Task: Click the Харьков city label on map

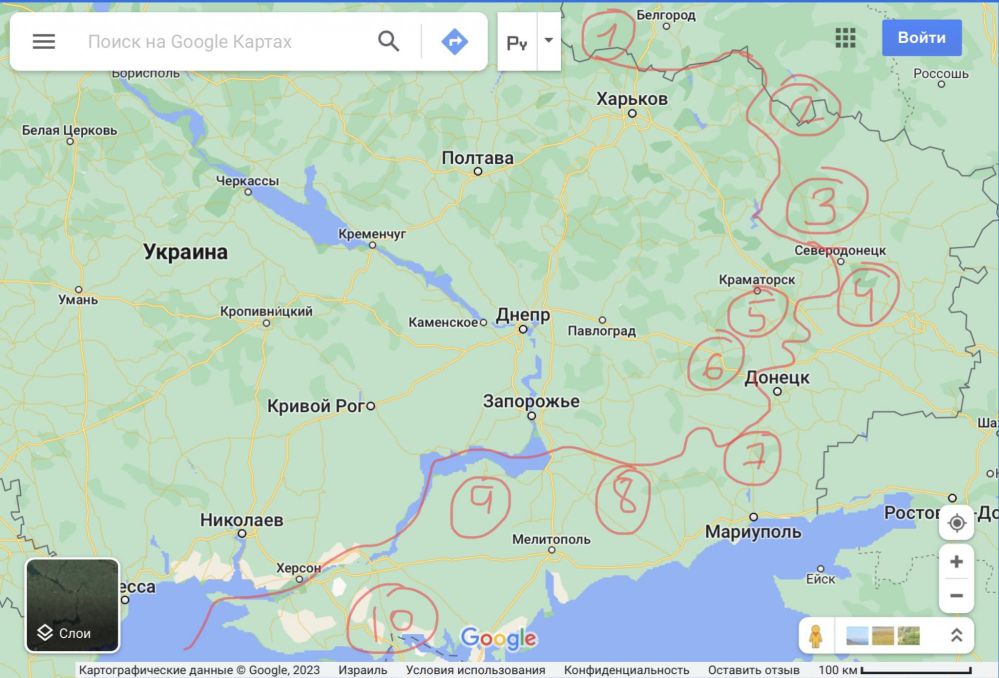Action: (x=631, y=98)
